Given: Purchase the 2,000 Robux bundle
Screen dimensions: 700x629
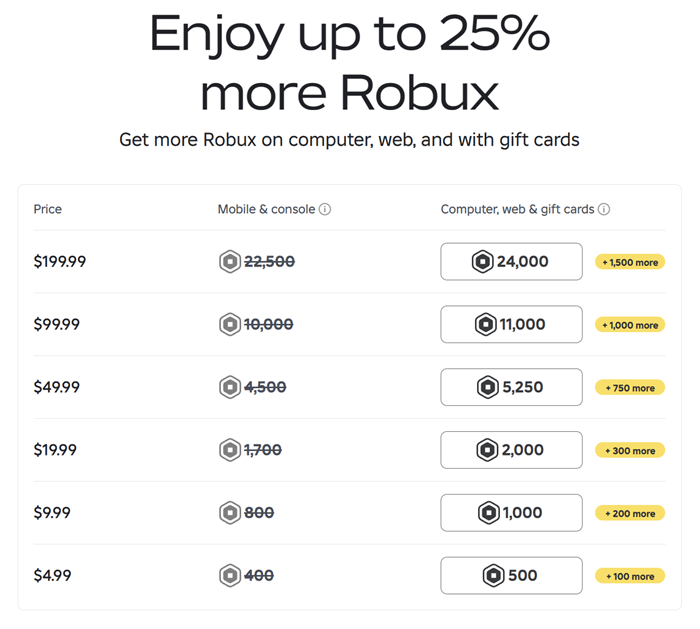Looking at the screenshot, I should point(511,451).
